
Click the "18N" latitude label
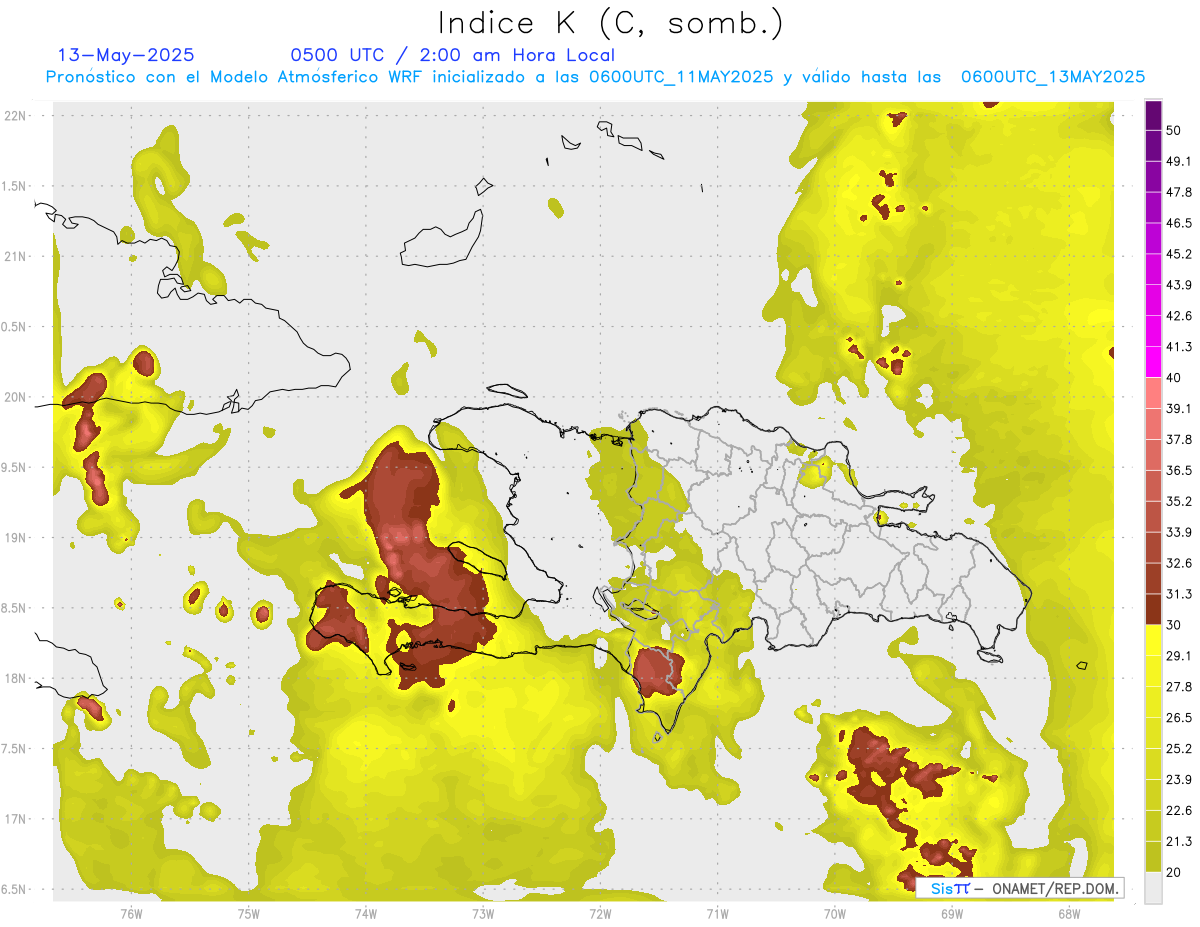15,678
